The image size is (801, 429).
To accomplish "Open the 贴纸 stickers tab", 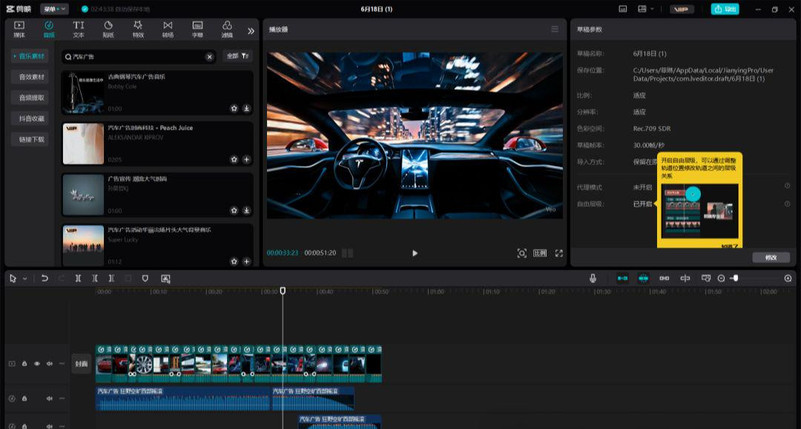I will [108, 30].
